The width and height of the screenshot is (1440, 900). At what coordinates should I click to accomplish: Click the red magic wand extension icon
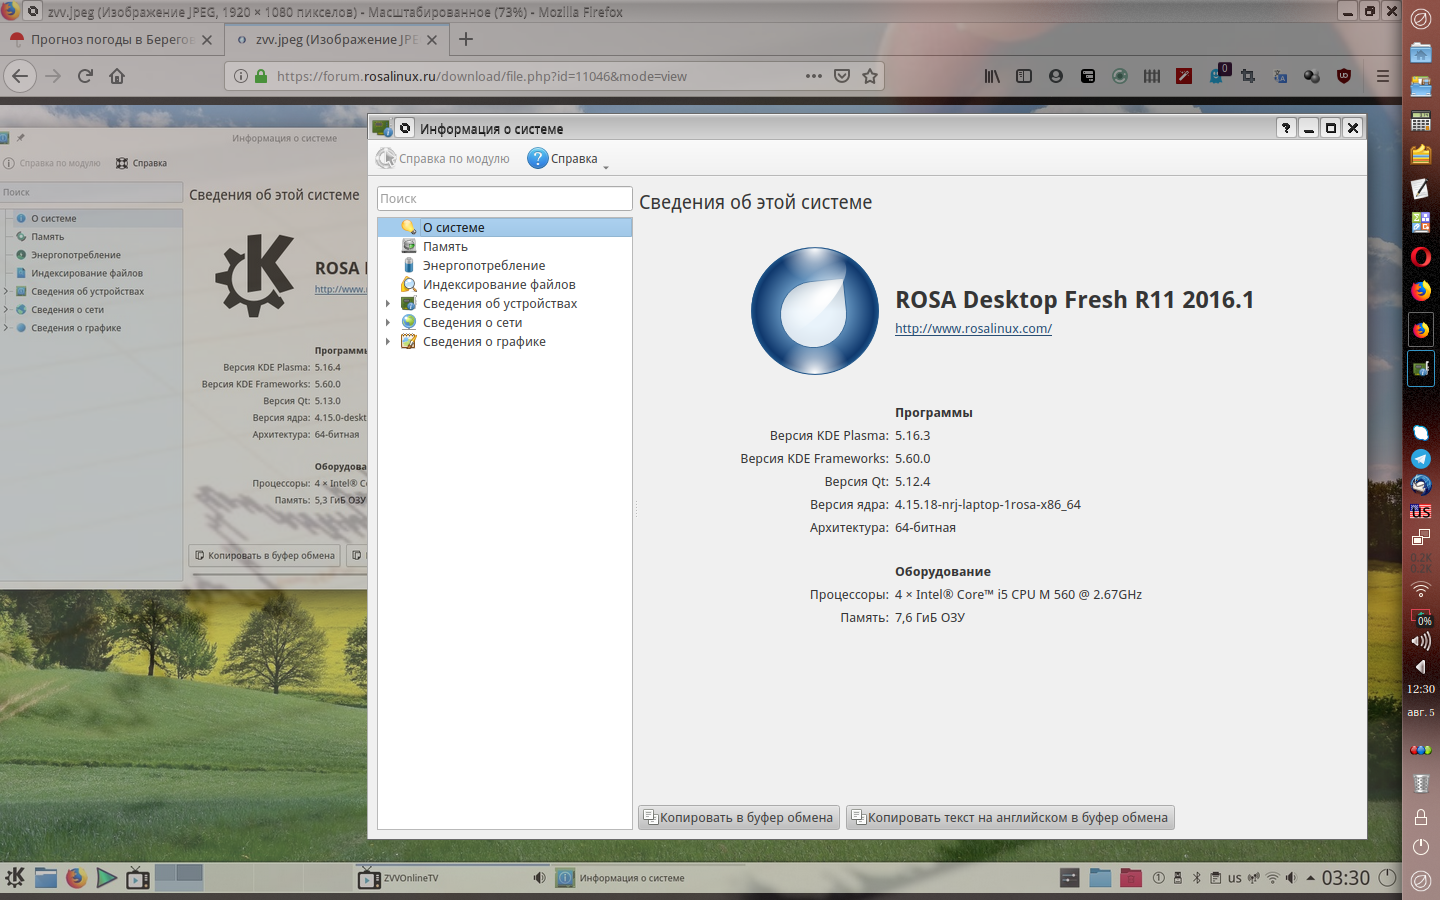(1184, 76)
